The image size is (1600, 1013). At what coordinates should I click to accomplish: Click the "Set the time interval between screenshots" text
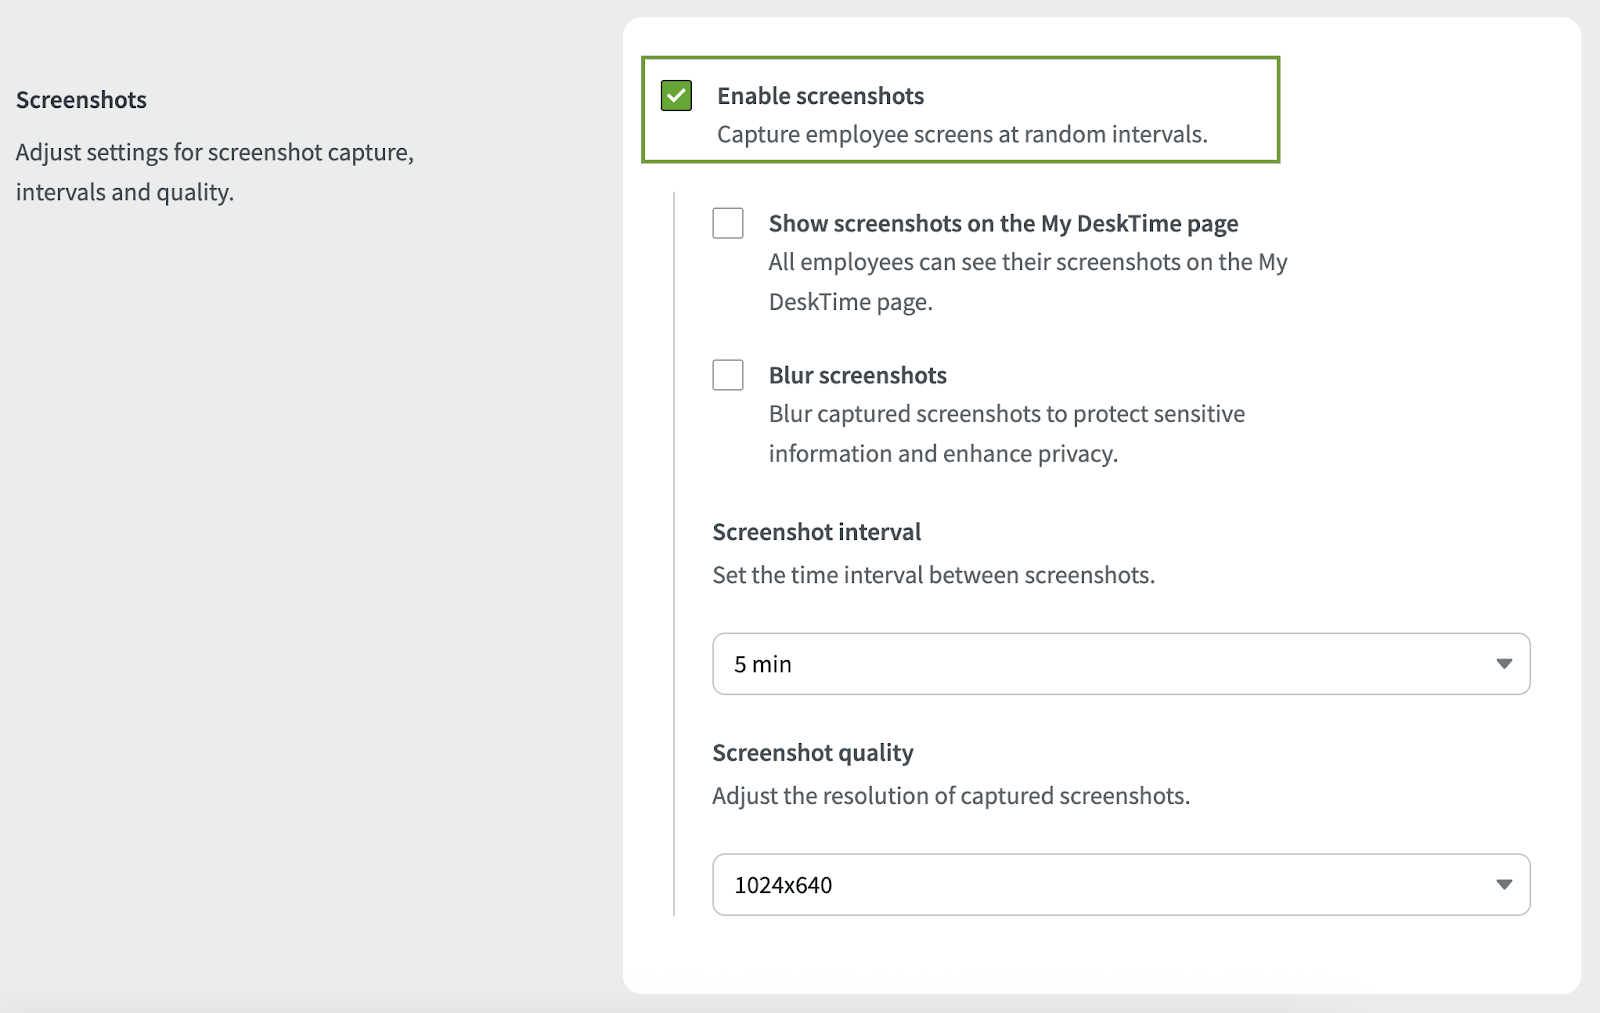[x=933, y=576]
